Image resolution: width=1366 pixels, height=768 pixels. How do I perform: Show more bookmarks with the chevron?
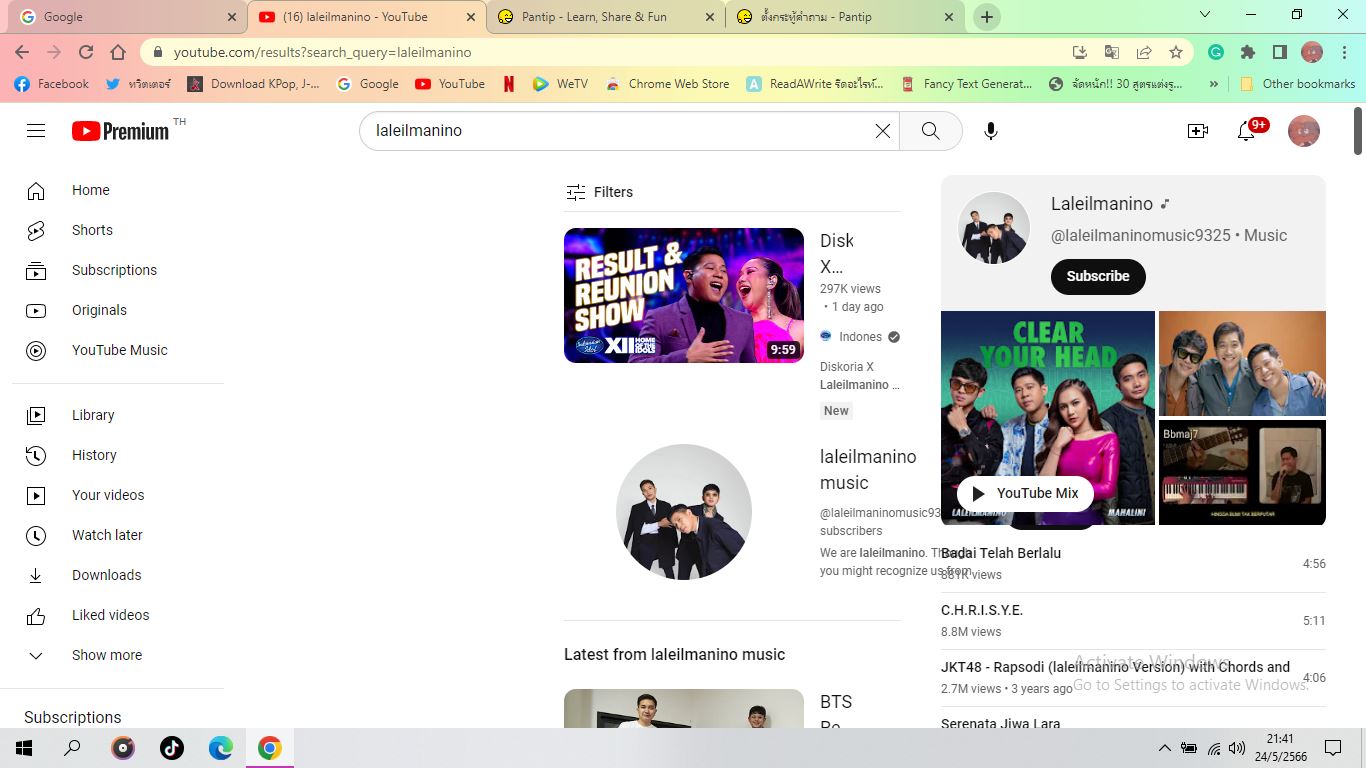tap(1214, 84)
